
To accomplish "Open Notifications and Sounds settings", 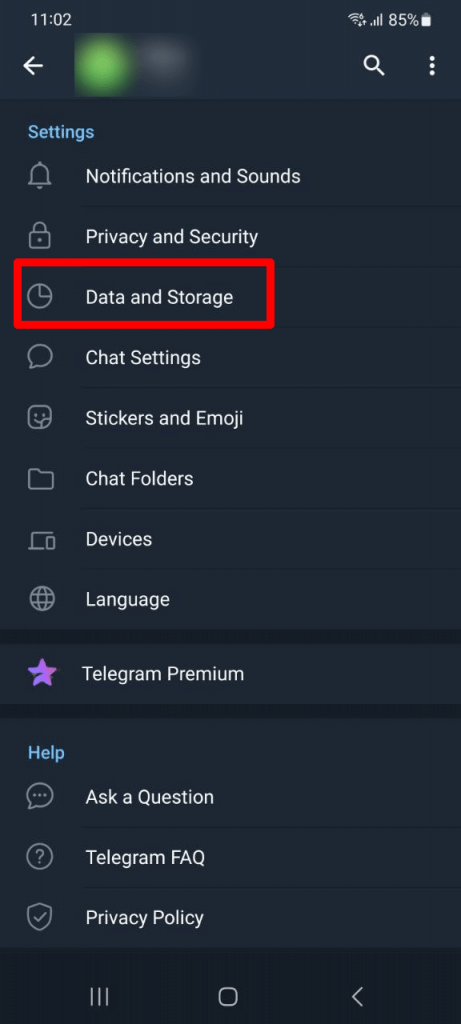I will click(x=230, y=176).
